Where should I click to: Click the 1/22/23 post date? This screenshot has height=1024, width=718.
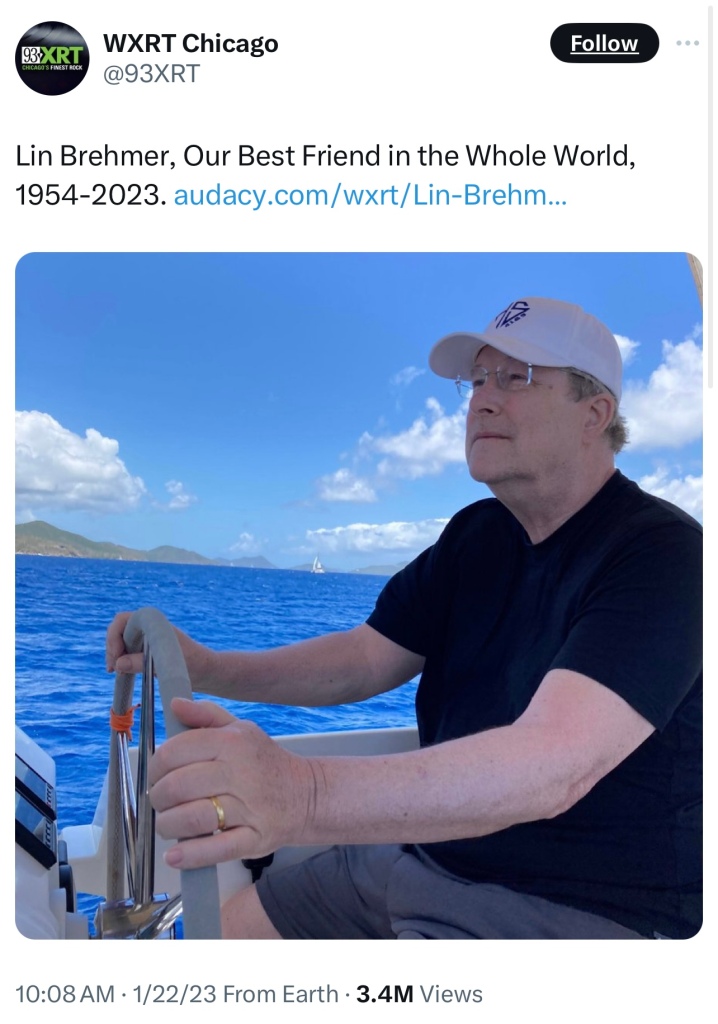point(174,994)
